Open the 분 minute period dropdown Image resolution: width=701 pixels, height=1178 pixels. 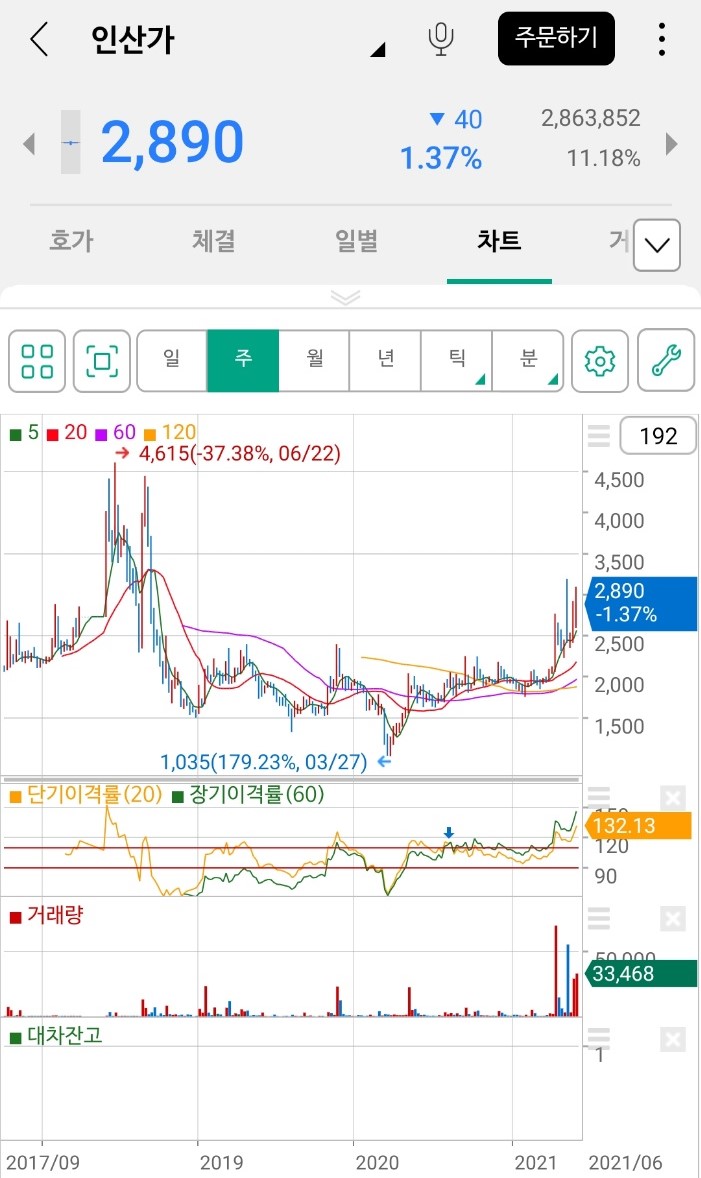pos(528,361)
